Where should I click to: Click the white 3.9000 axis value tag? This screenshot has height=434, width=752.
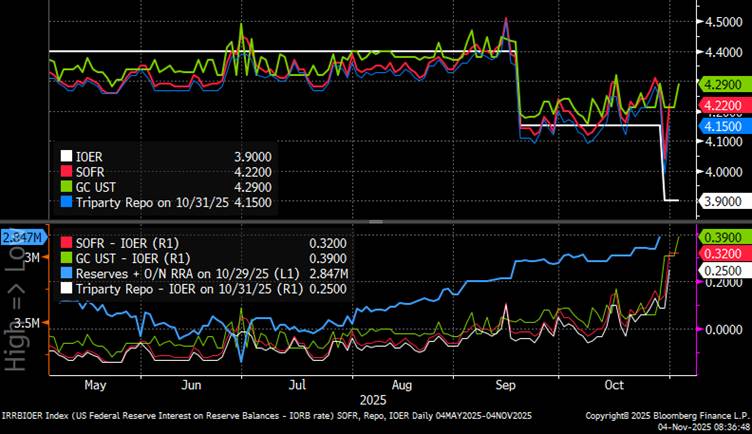[x=721, y=201]
